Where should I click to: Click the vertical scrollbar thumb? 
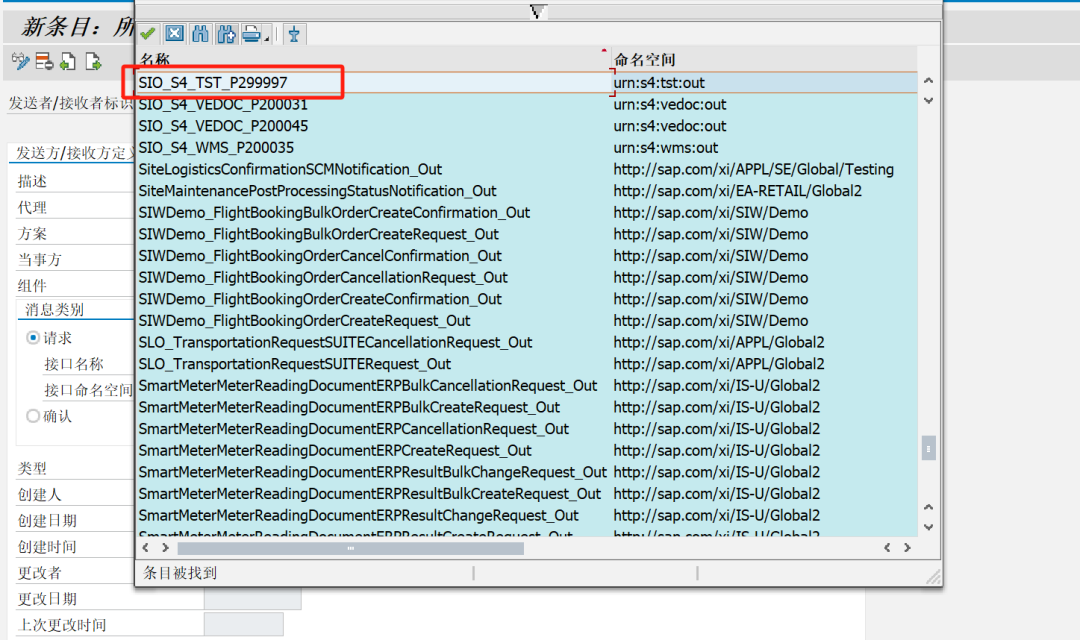tap(928, 448)
